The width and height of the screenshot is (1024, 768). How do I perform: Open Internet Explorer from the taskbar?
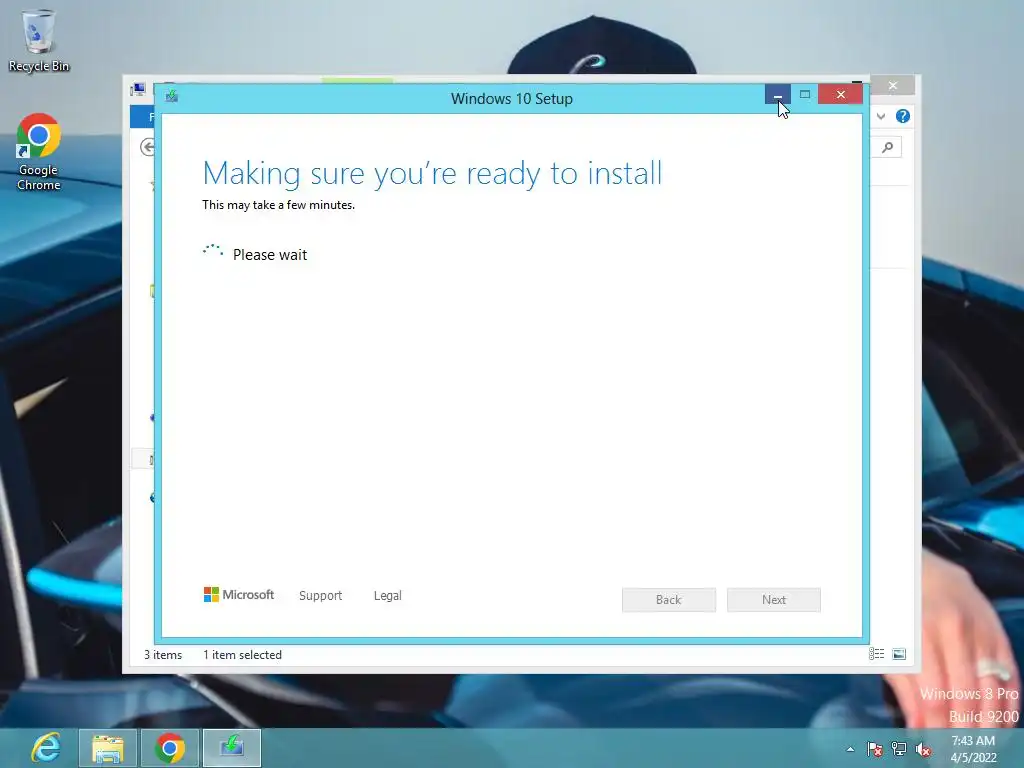point(46,748)
